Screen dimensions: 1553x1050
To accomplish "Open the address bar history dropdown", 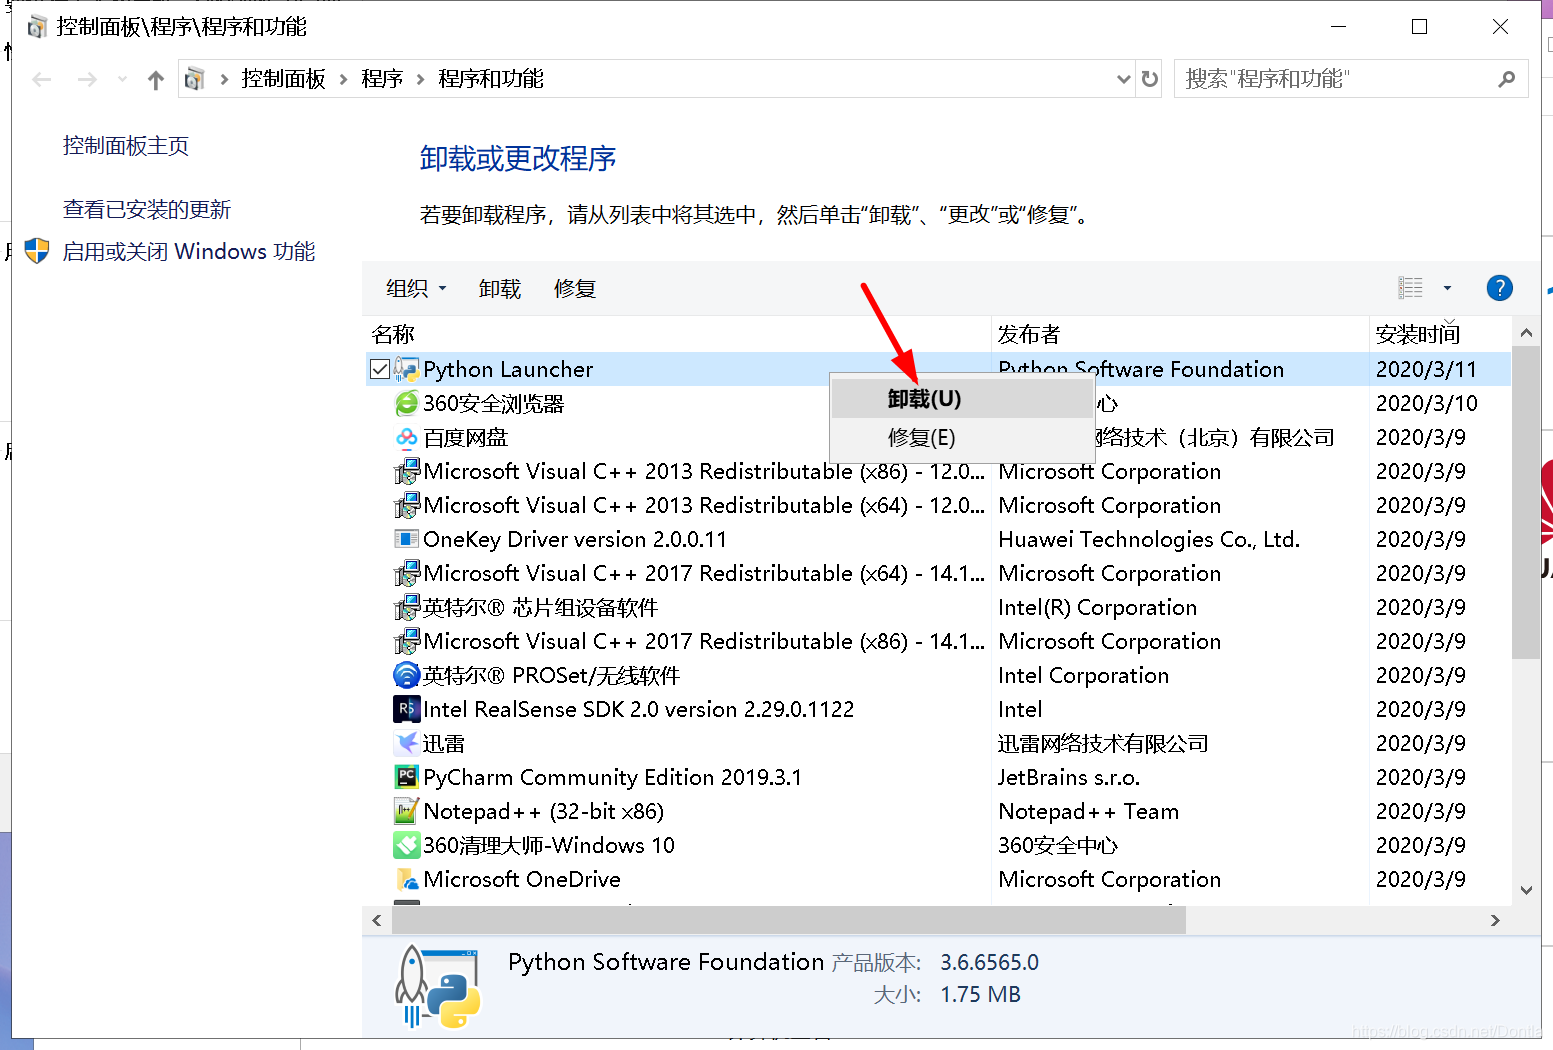I will point(1123,79).
